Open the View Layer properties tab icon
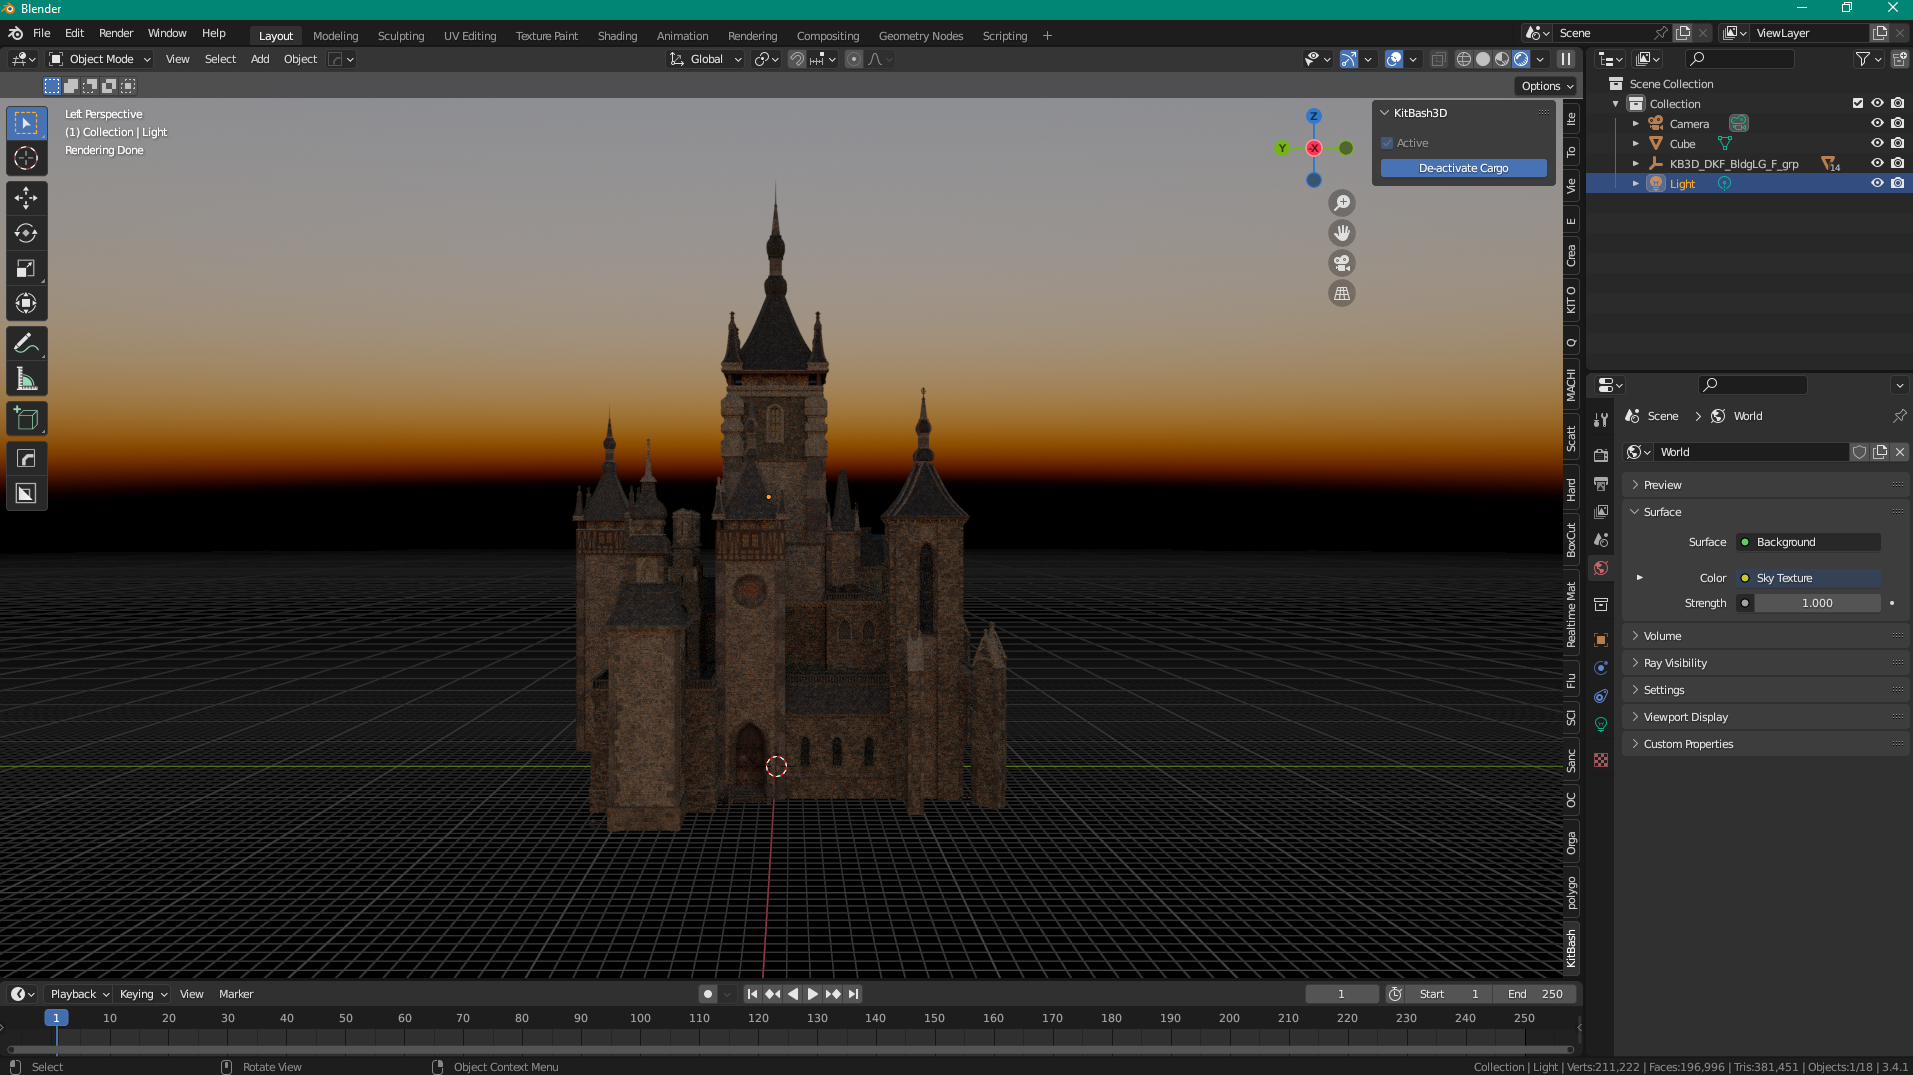Screen dimensions: 1913x1075 tap(1601, 512)
